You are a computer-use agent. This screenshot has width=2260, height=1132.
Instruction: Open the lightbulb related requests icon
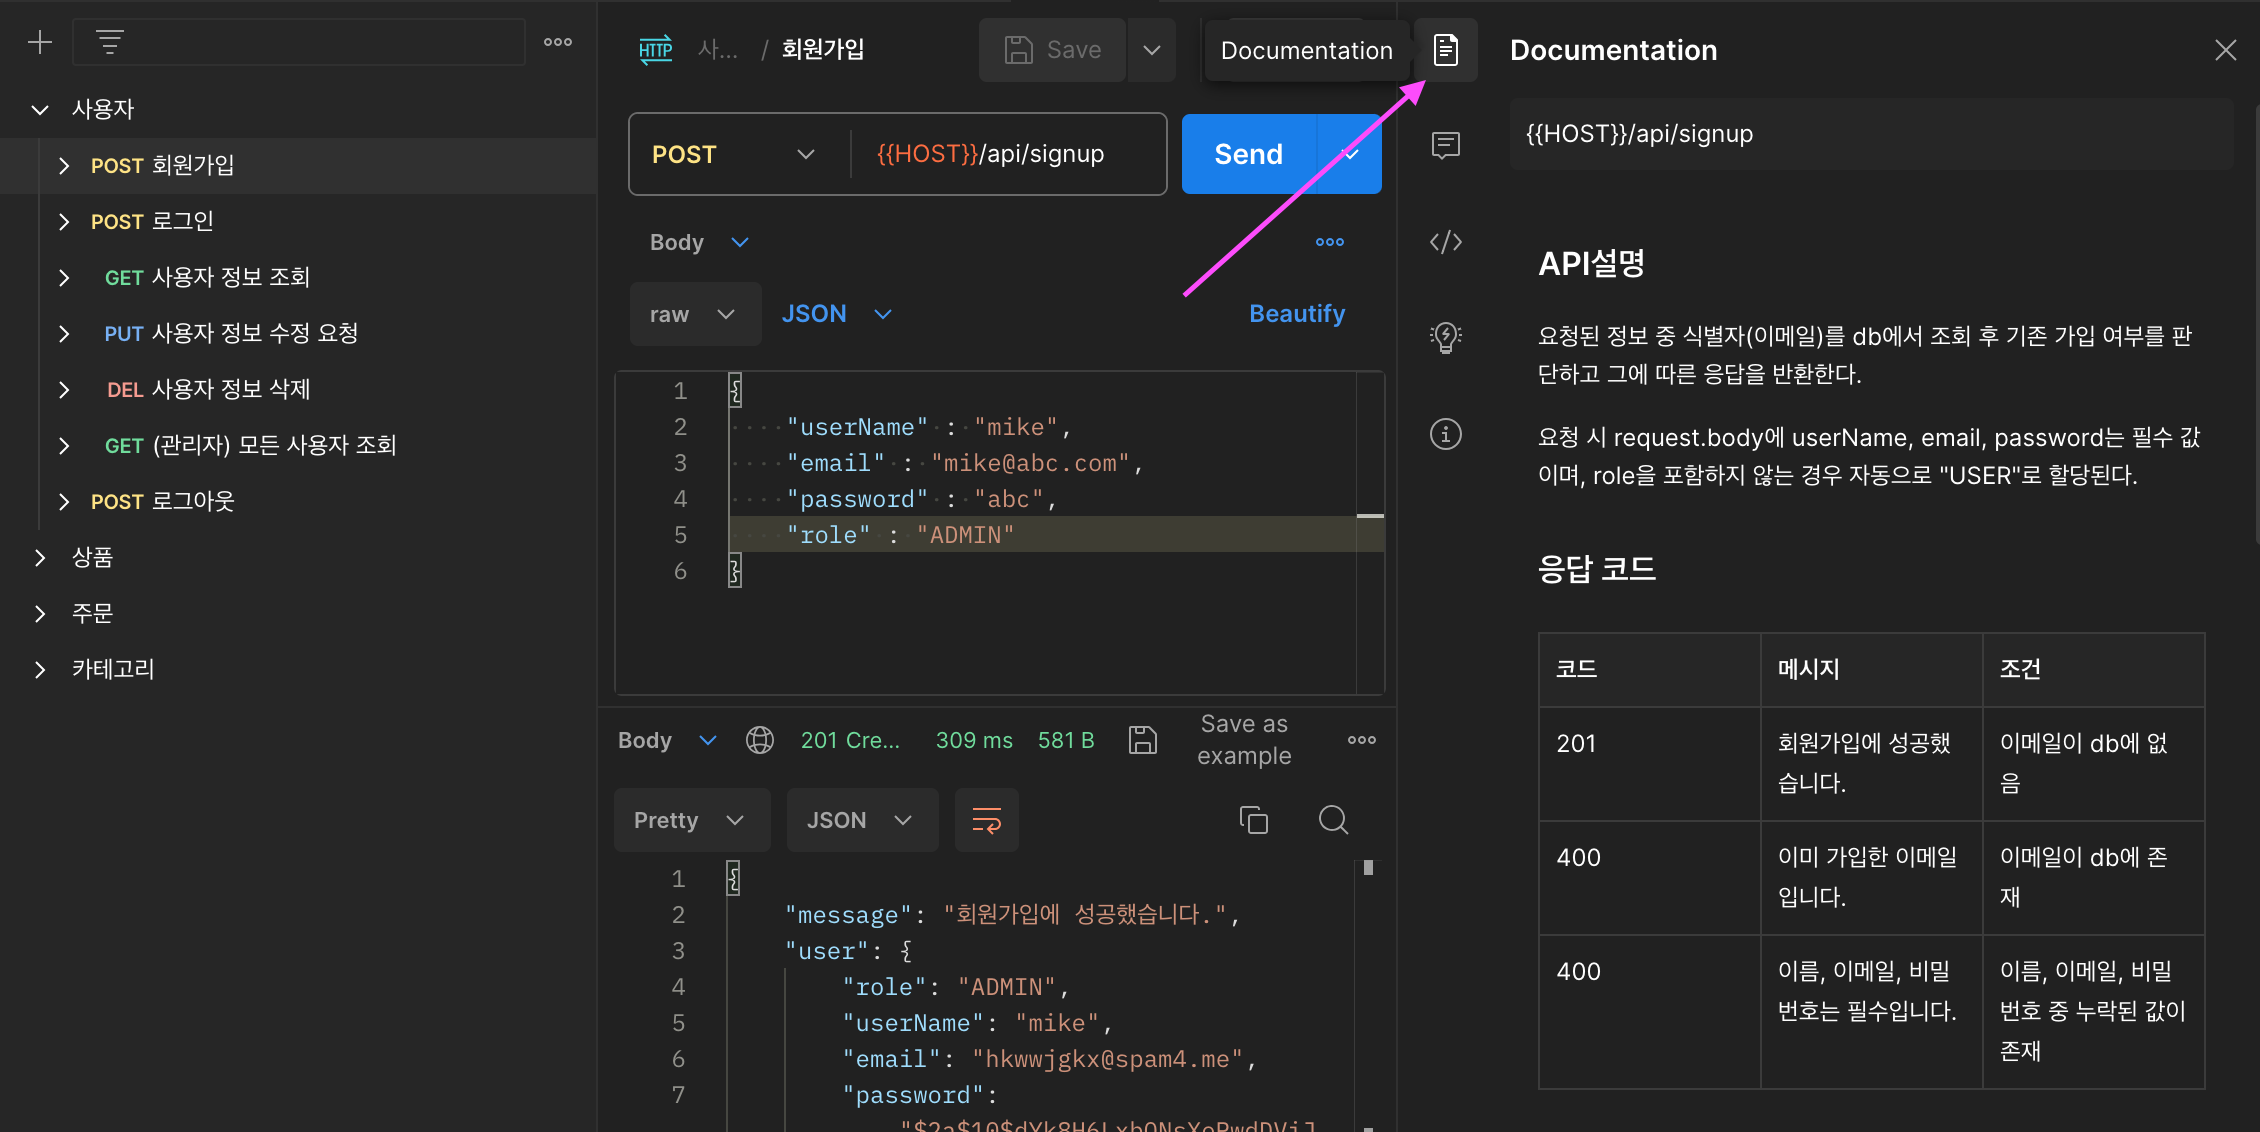click(x=1446, y=338)
